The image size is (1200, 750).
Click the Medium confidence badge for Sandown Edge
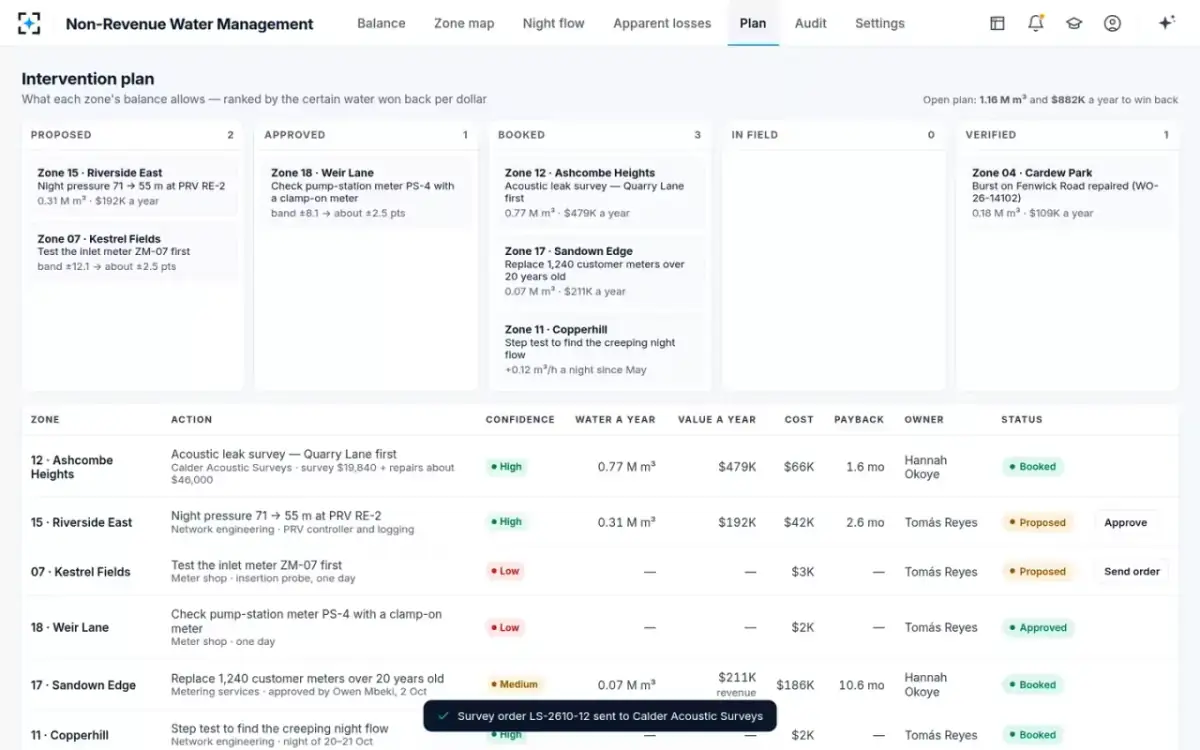point(515,685)
